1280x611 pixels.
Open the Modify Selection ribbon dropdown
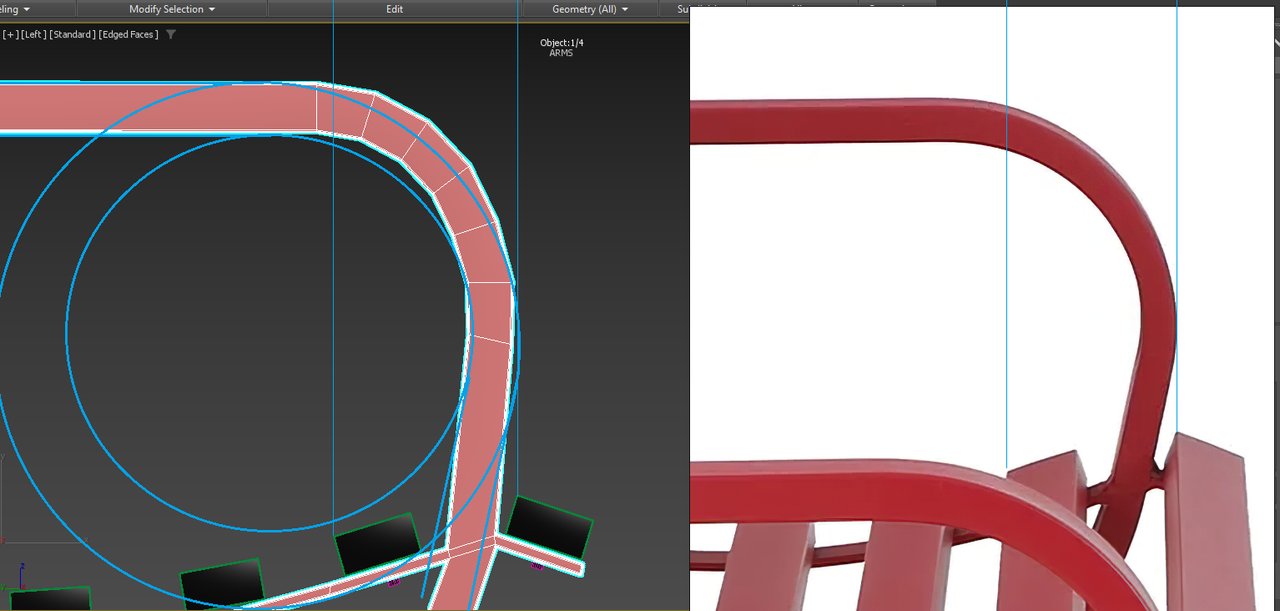pyautogui.click(x=172, y=9)
